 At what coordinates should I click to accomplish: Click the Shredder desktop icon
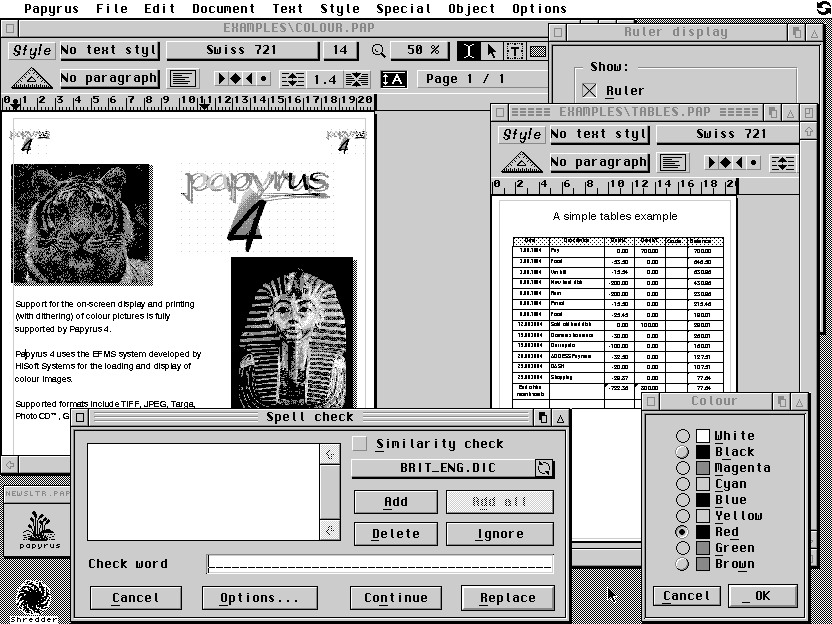pos(33,602)
